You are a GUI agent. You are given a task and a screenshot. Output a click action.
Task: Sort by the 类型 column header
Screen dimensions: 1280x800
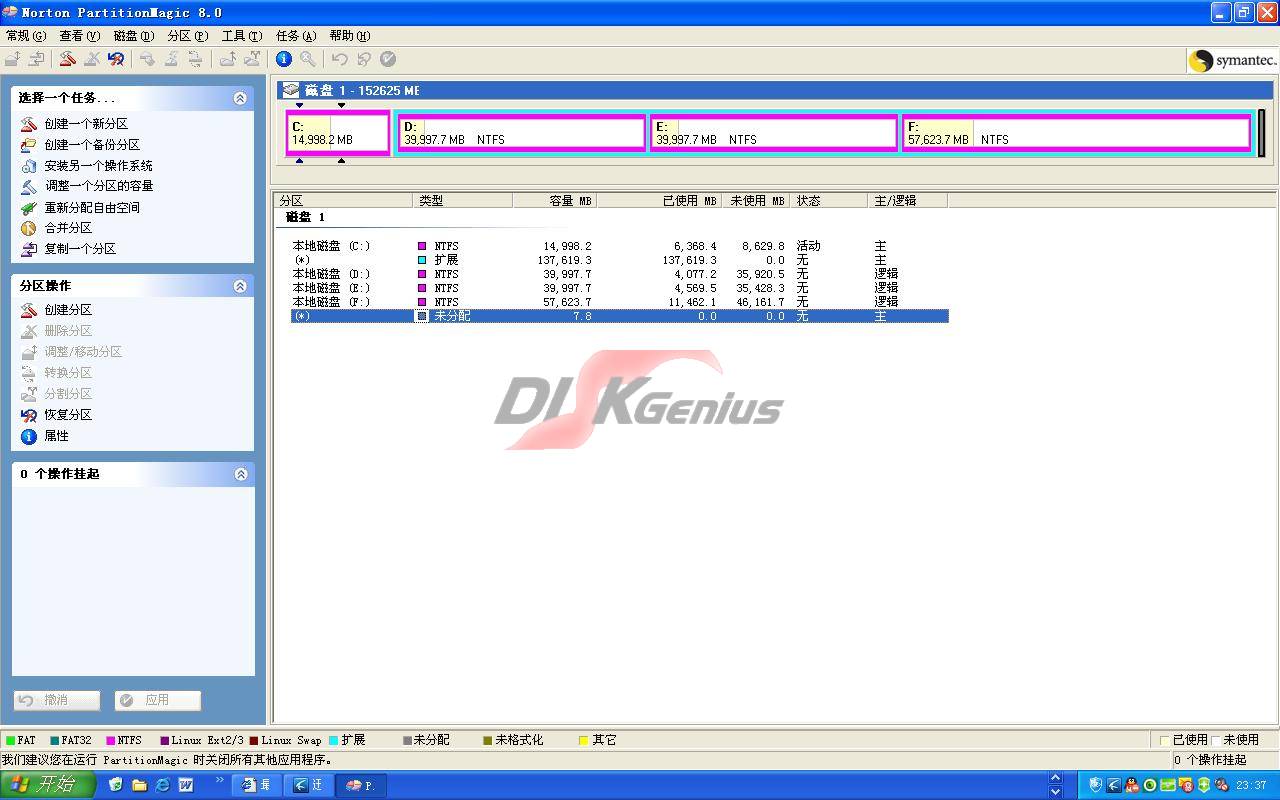click(463, 201)
